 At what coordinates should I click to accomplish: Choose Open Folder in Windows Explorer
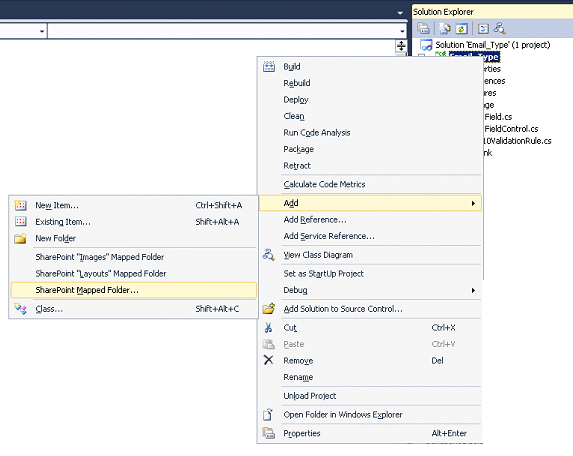[x=370, y=414]
